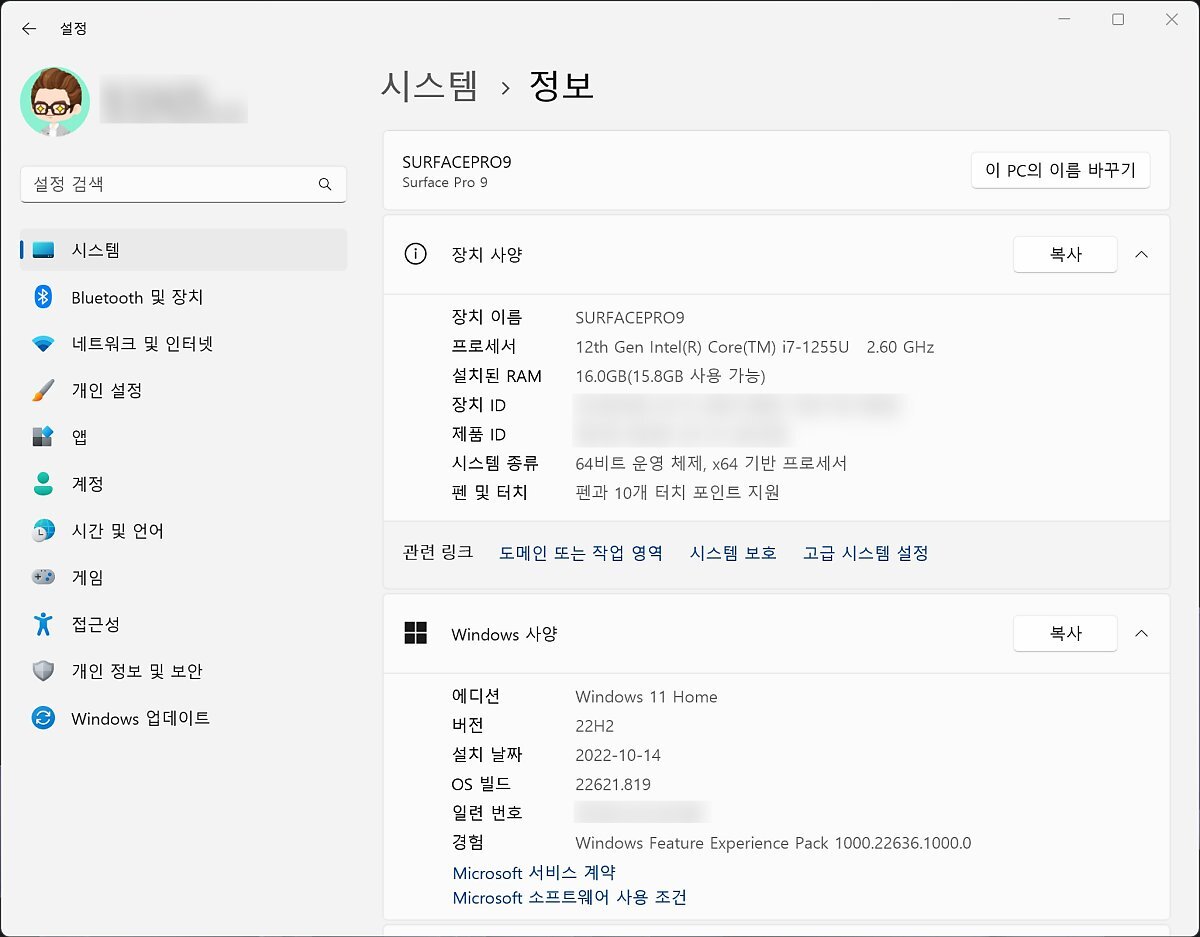Click the Accounts person icon
Screen dimensions: 1200x937
point(43,484)
